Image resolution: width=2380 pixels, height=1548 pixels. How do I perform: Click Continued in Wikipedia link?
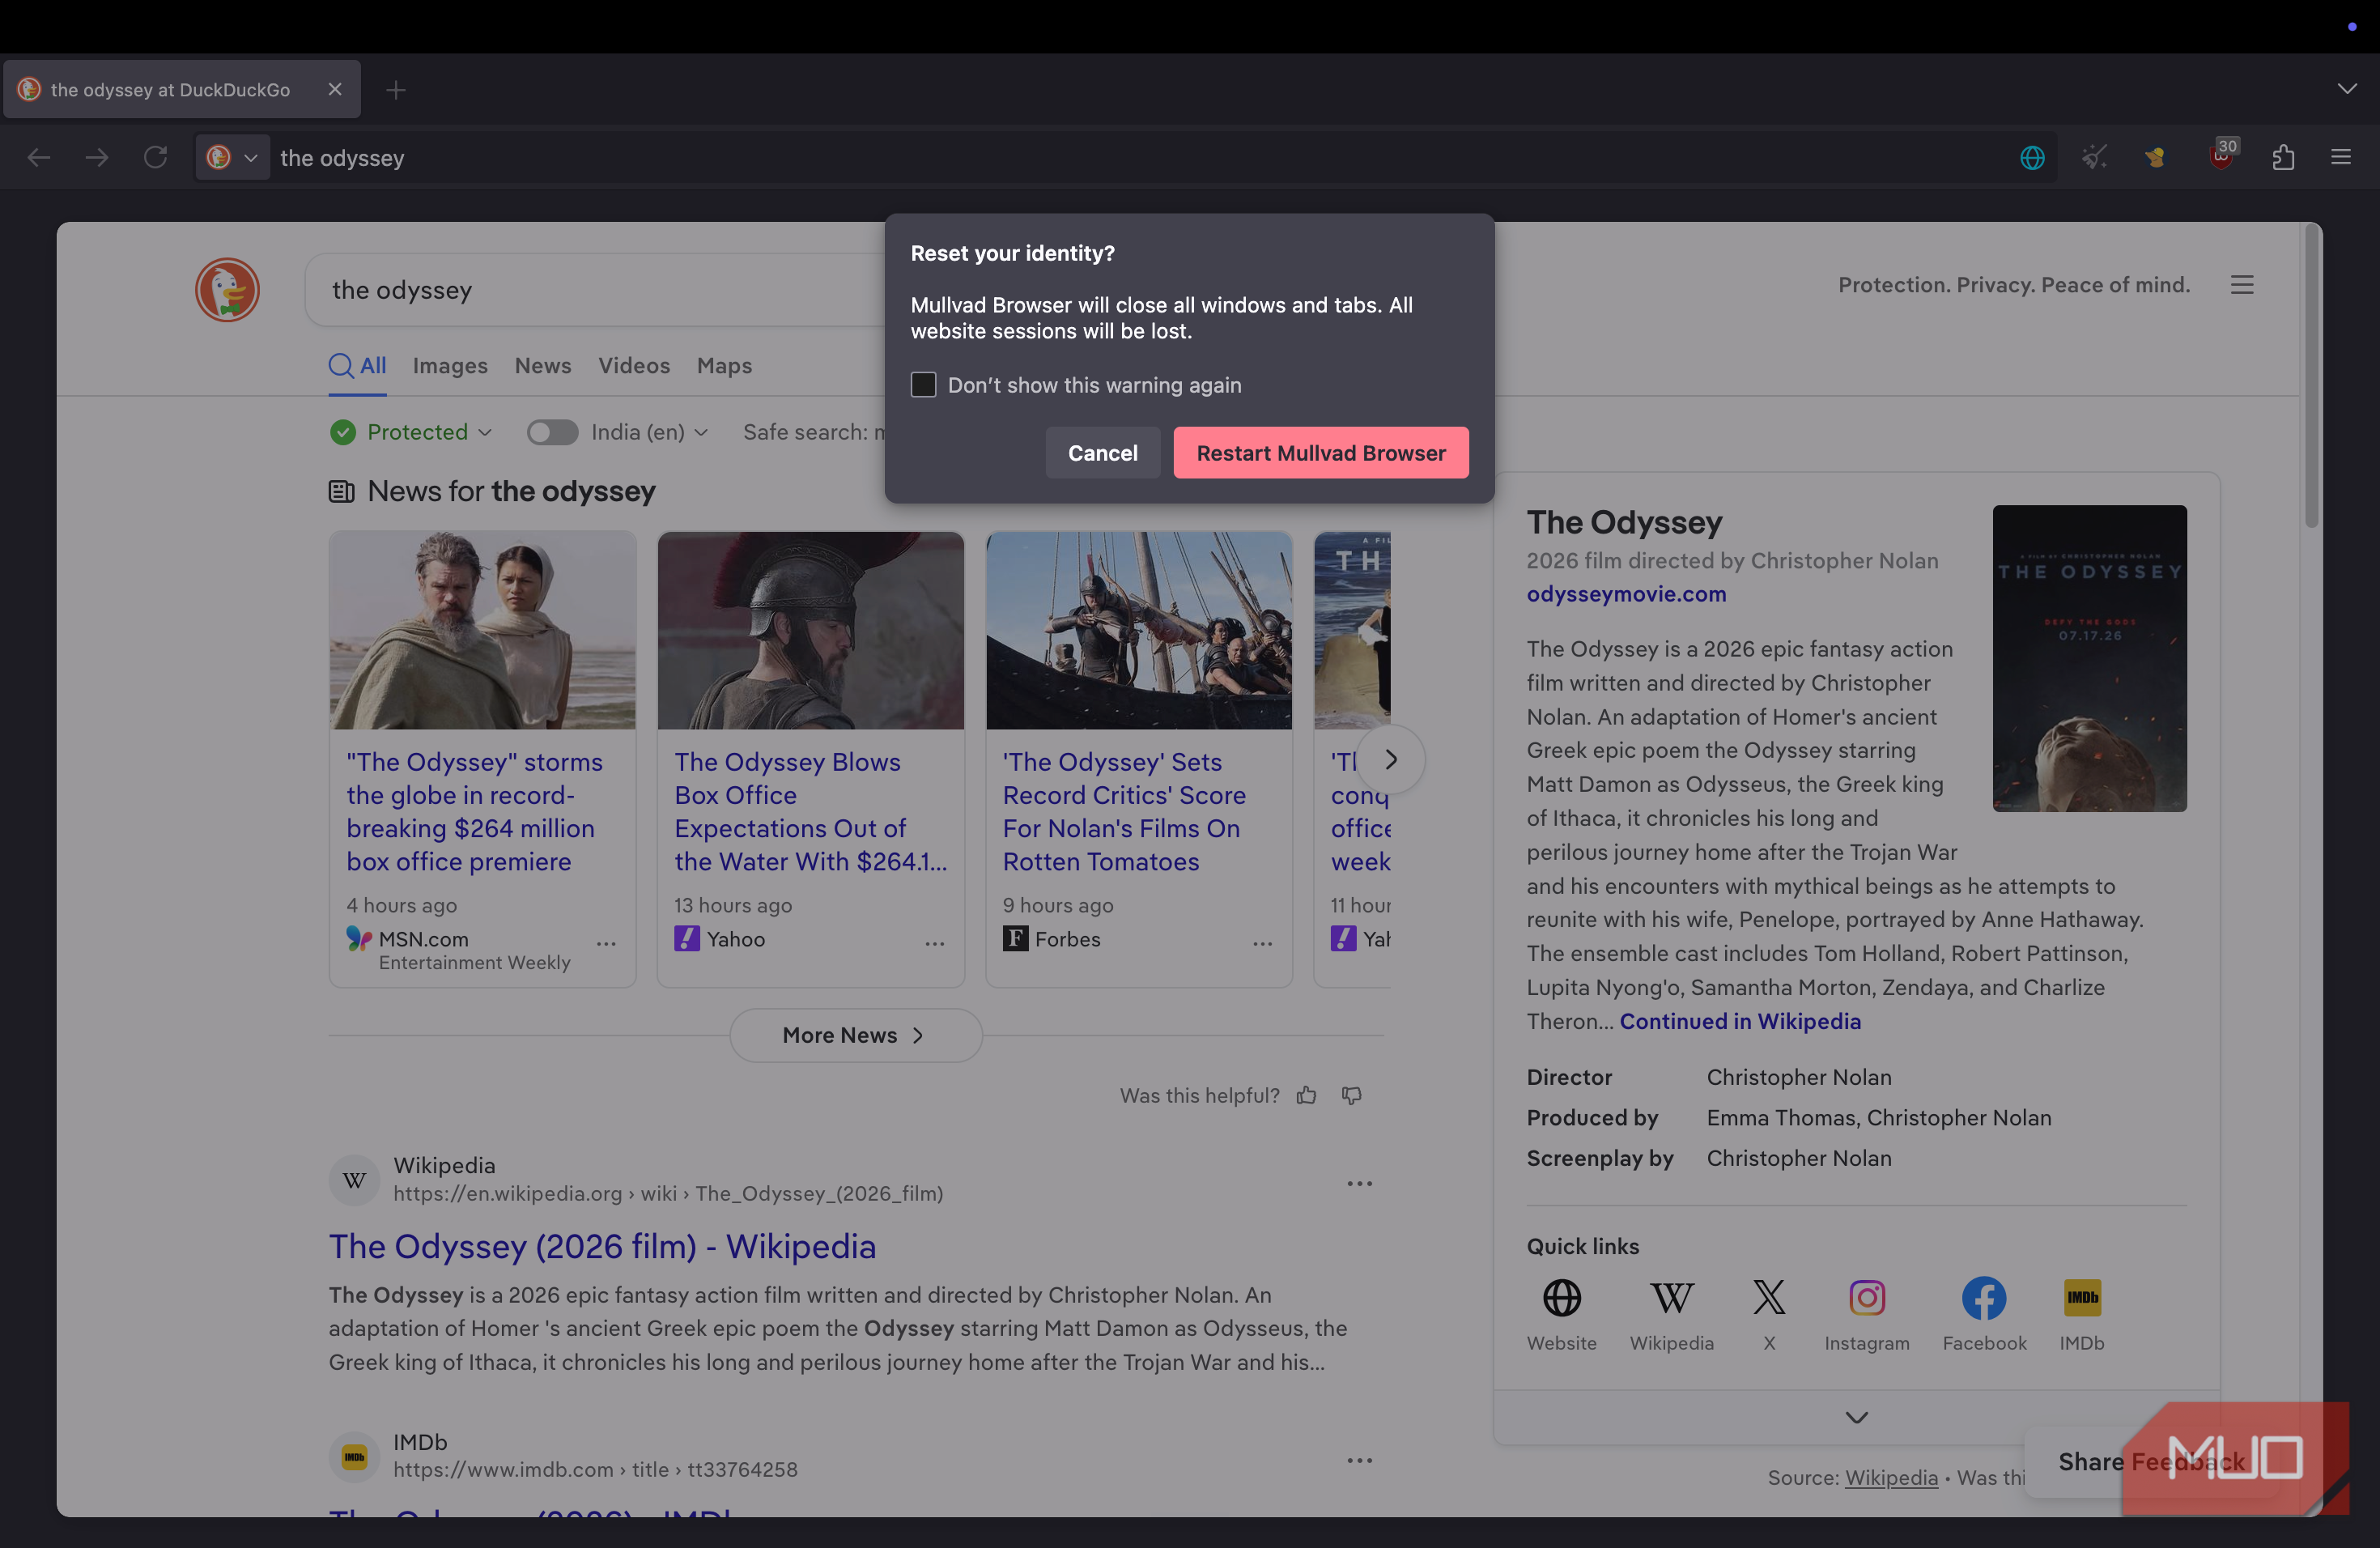(x=1740, y=1021)
